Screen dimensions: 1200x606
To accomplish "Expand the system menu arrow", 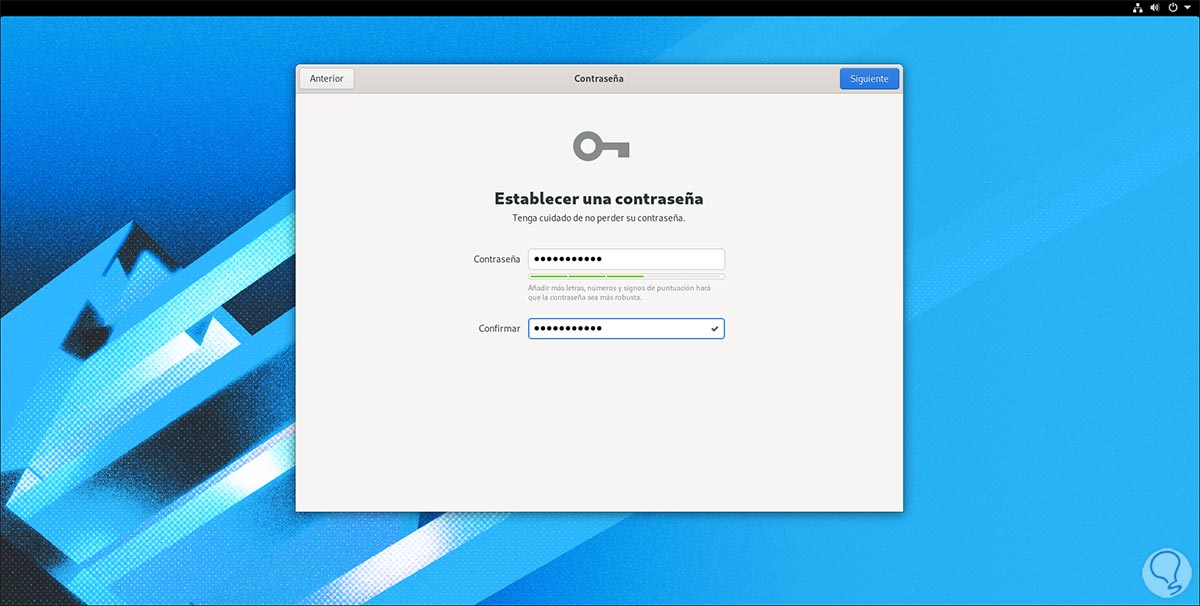I will click(x=1187, y=7).
